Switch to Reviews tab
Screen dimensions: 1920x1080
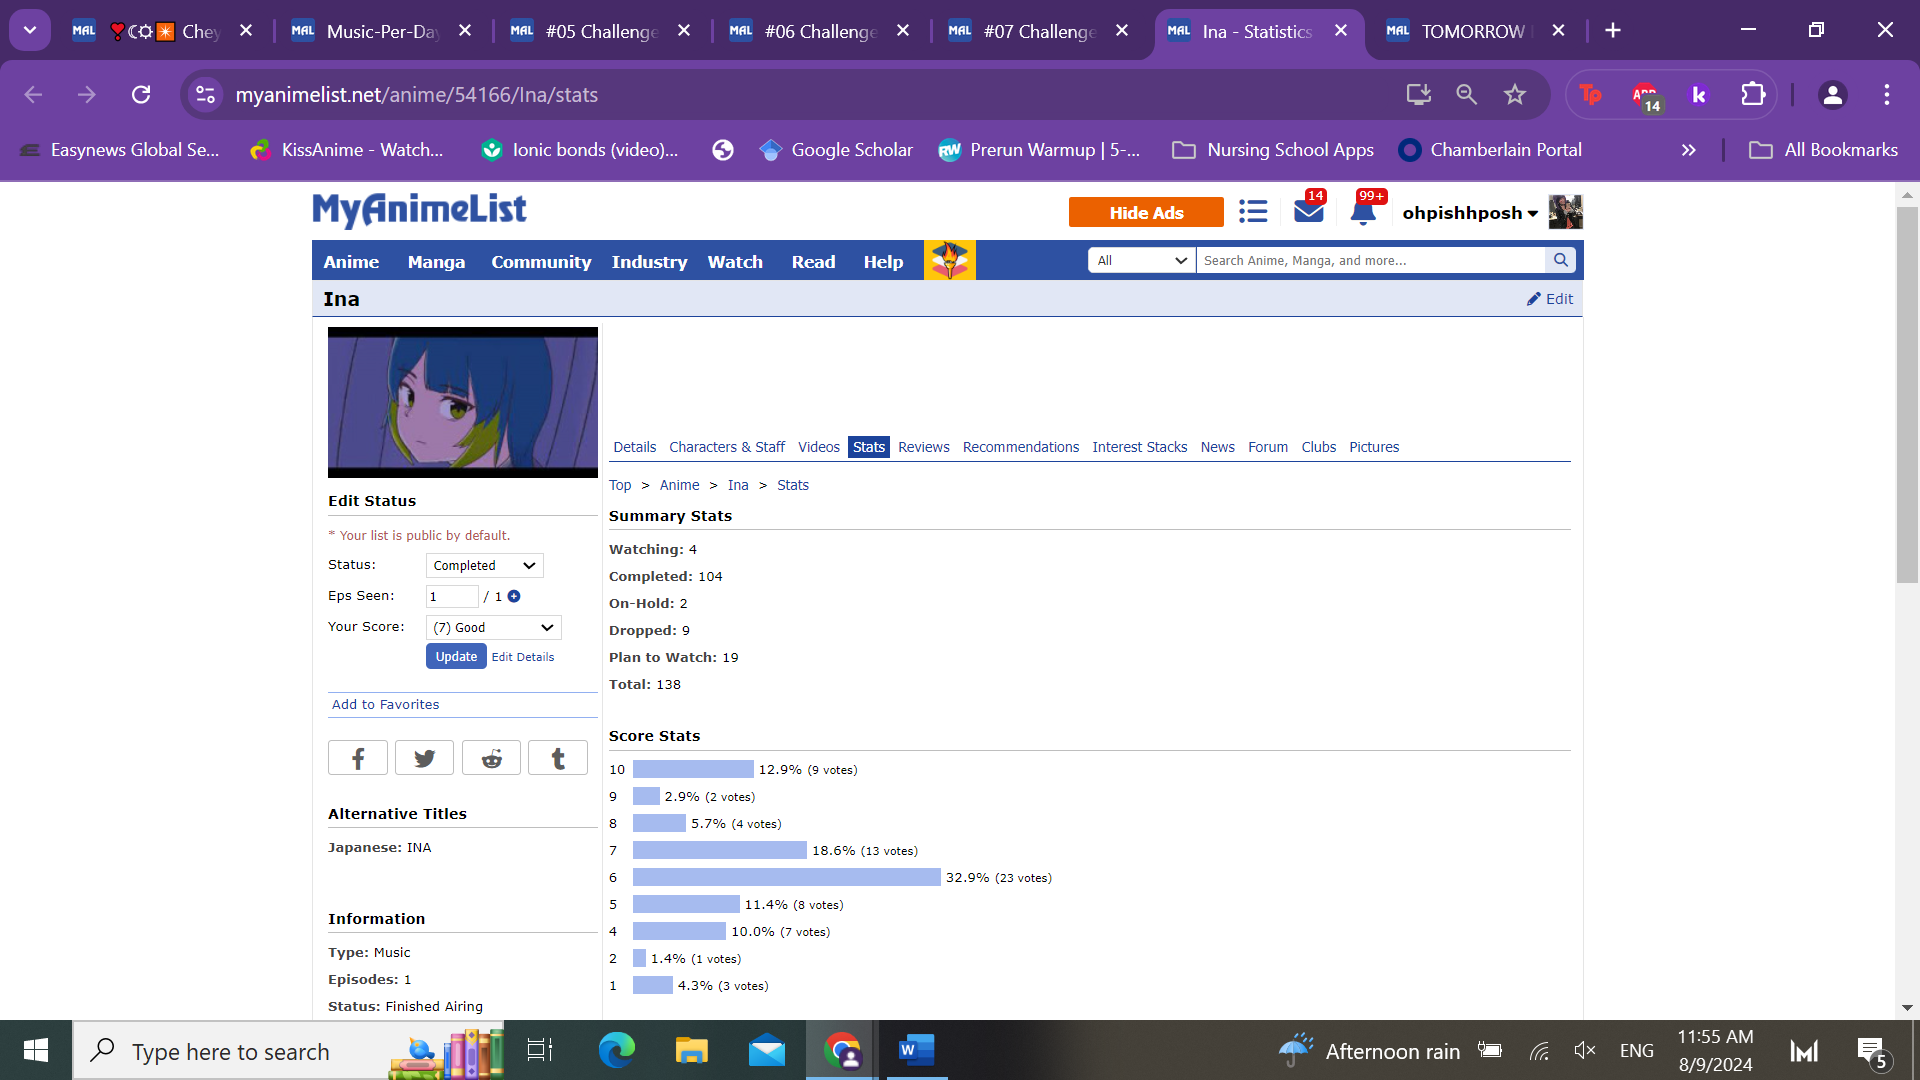click(923, 447)
